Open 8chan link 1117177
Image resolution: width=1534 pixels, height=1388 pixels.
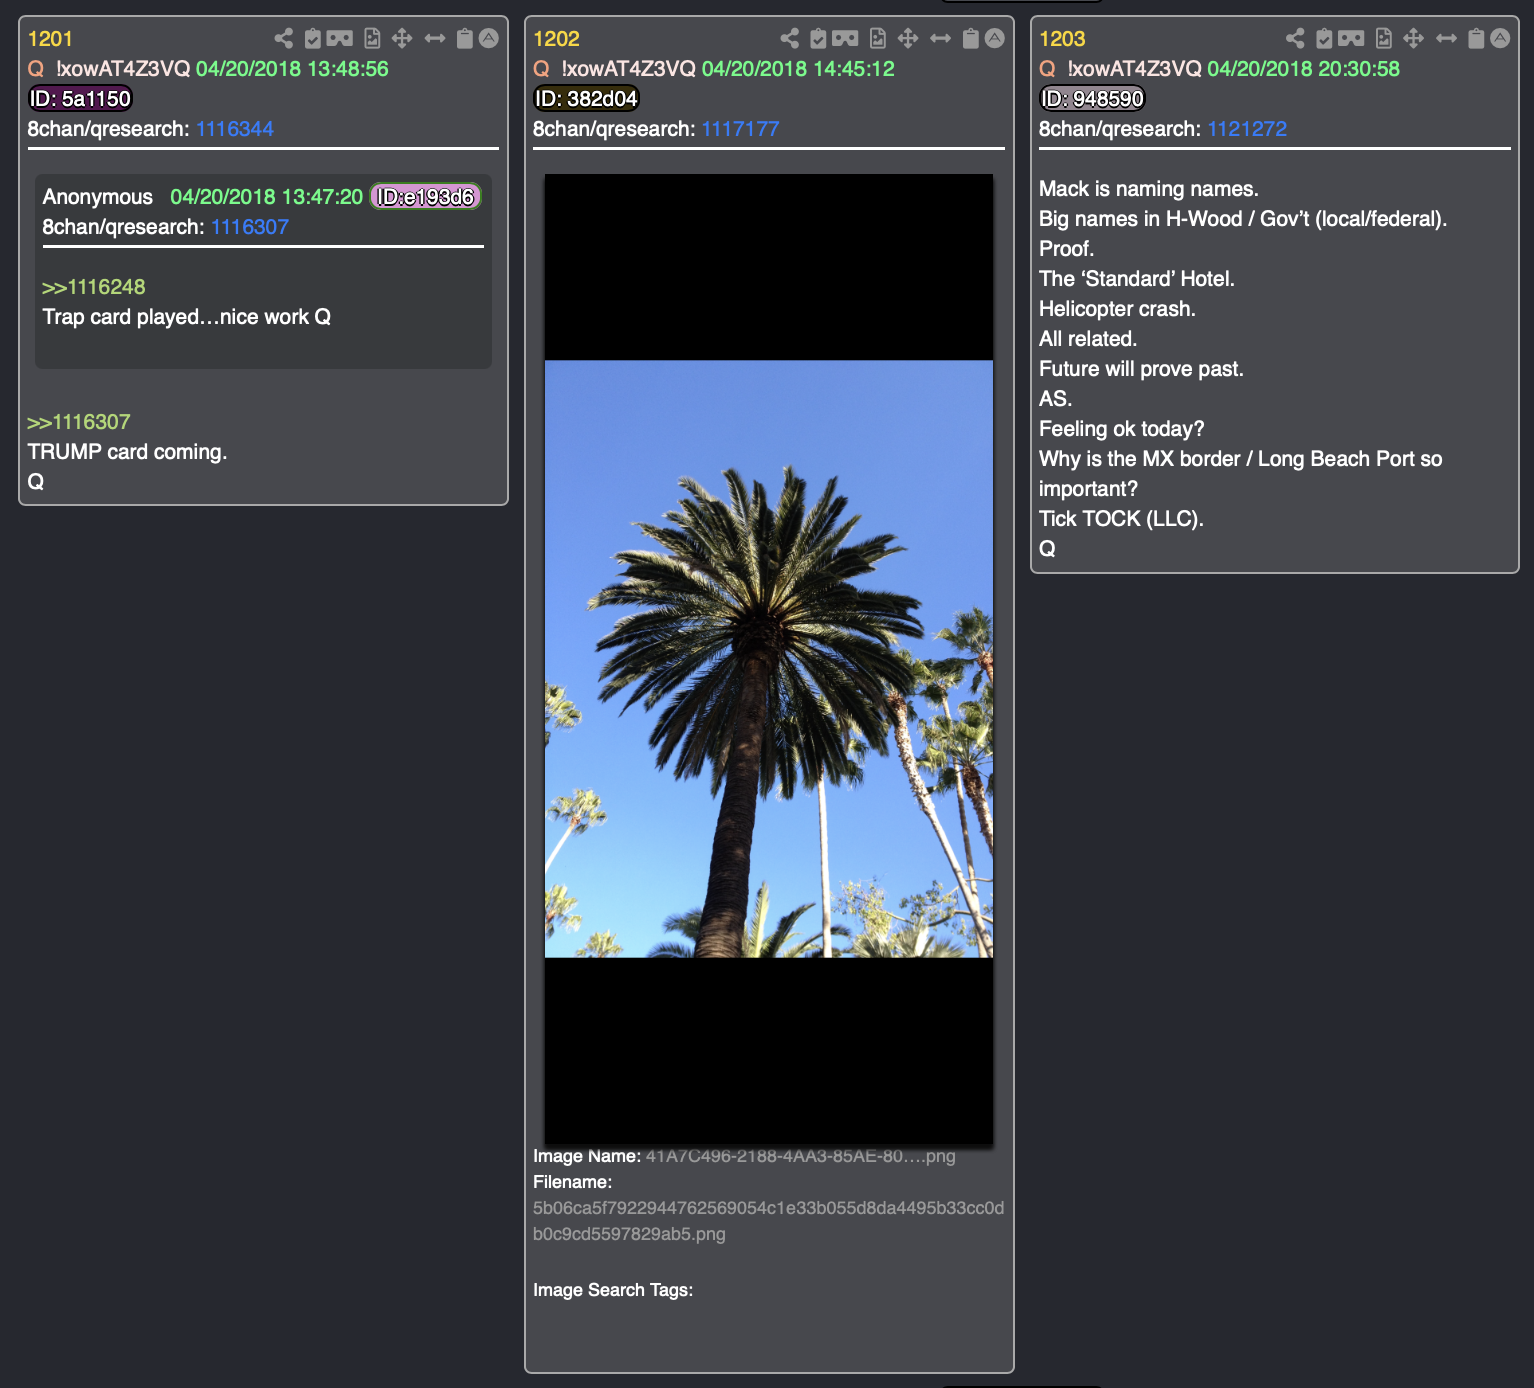(741, 129)
